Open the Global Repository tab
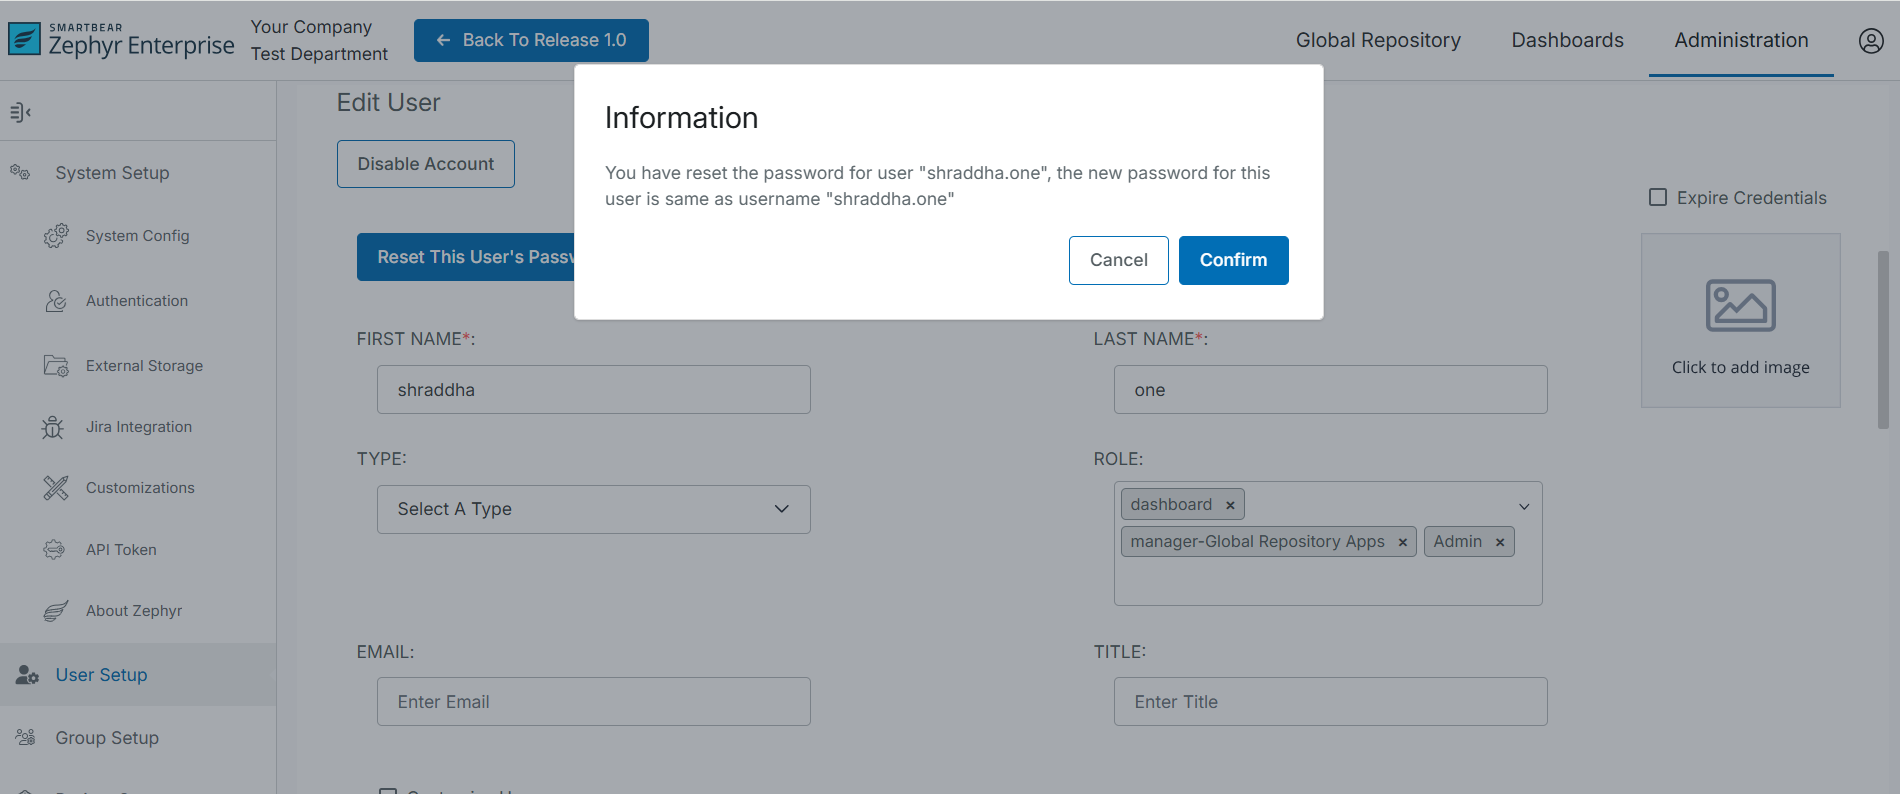This screenshot has width=1900, height=794. tap(1378, 41)
